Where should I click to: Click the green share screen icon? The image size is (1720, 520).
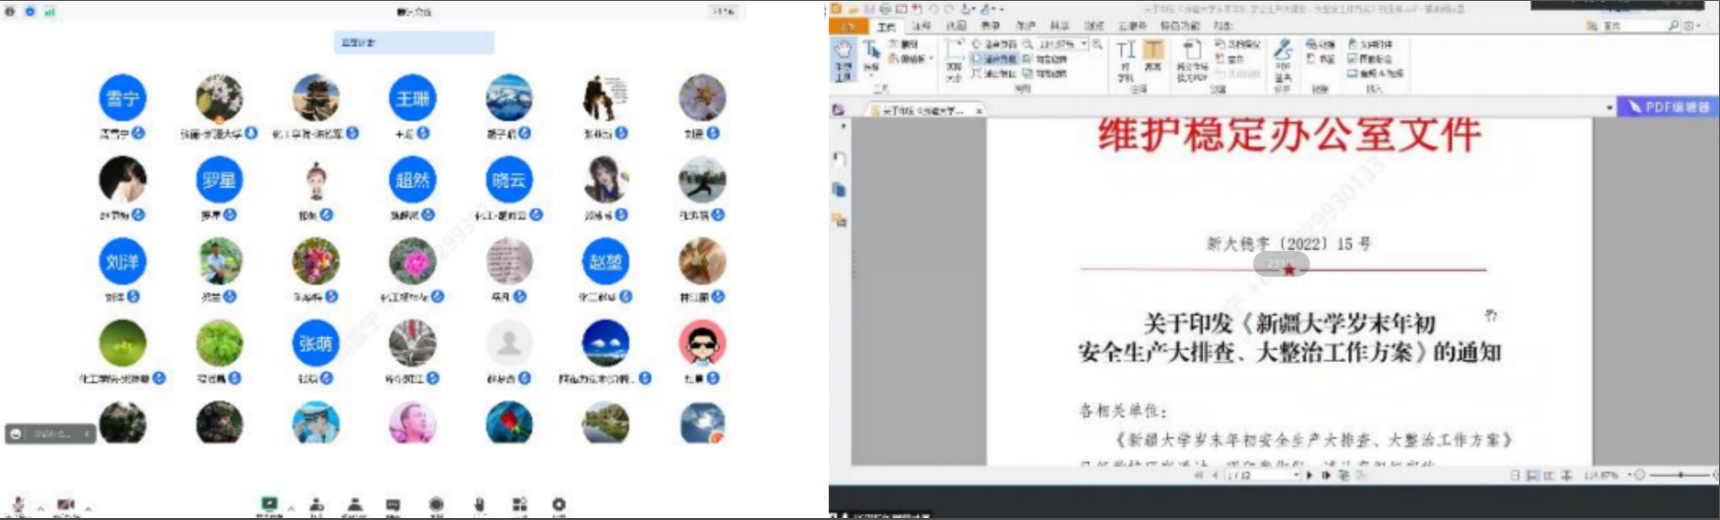pyautogui.click(x=268, y=505)
